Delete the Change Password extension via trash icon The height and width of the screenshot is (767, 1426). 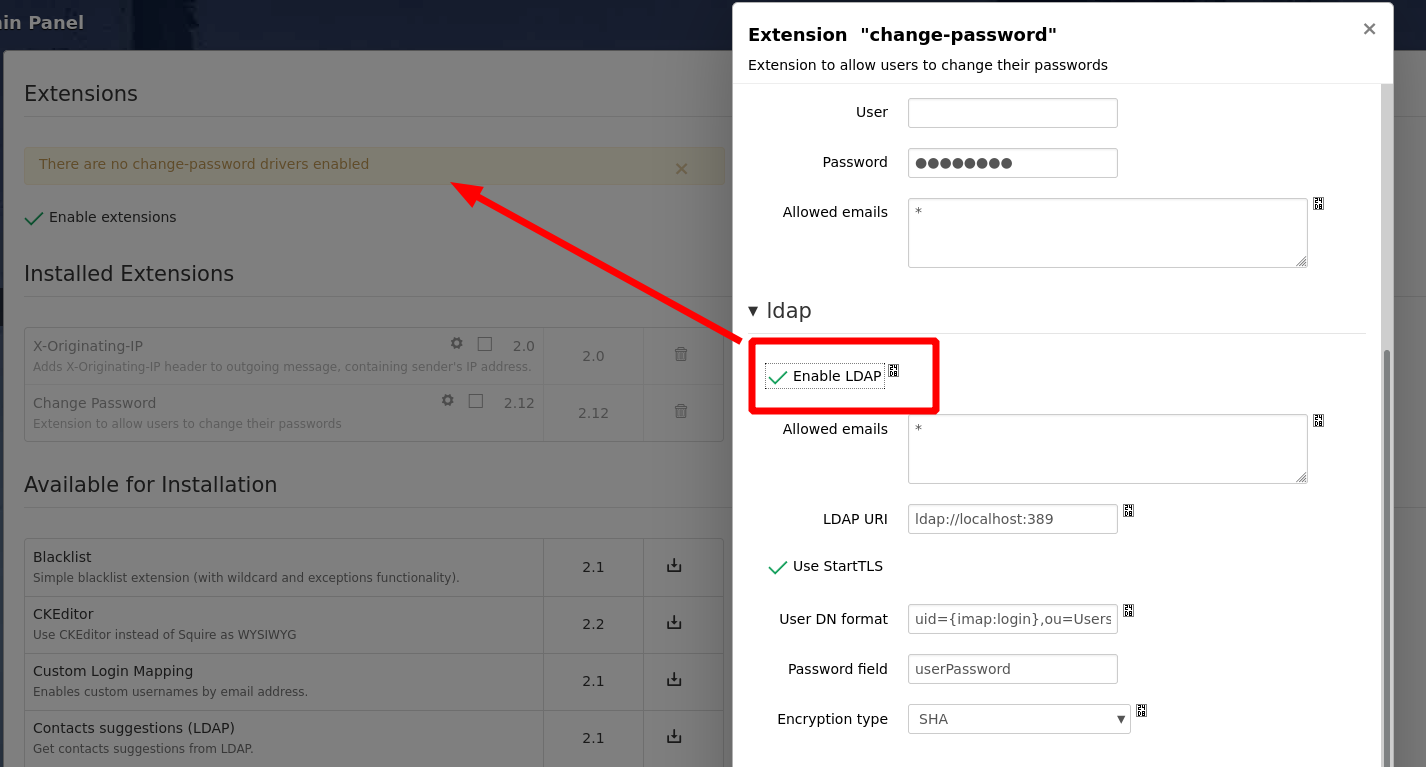click(680, 411)
